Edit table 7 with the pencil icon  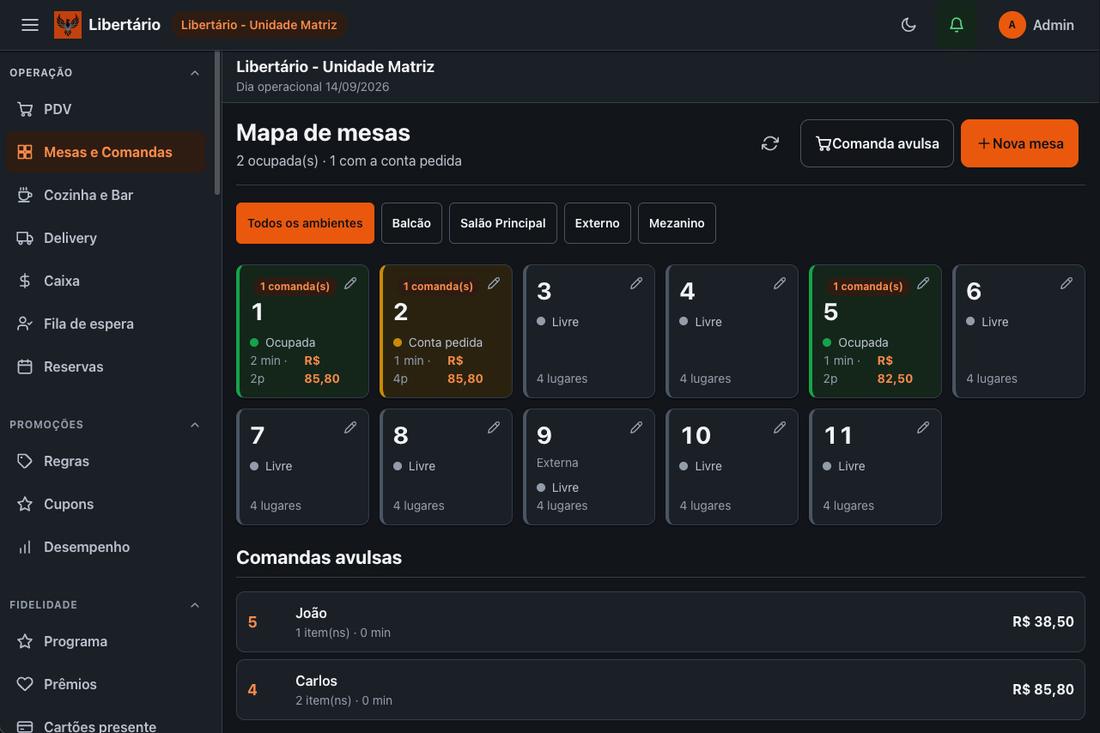coord(350,427)
